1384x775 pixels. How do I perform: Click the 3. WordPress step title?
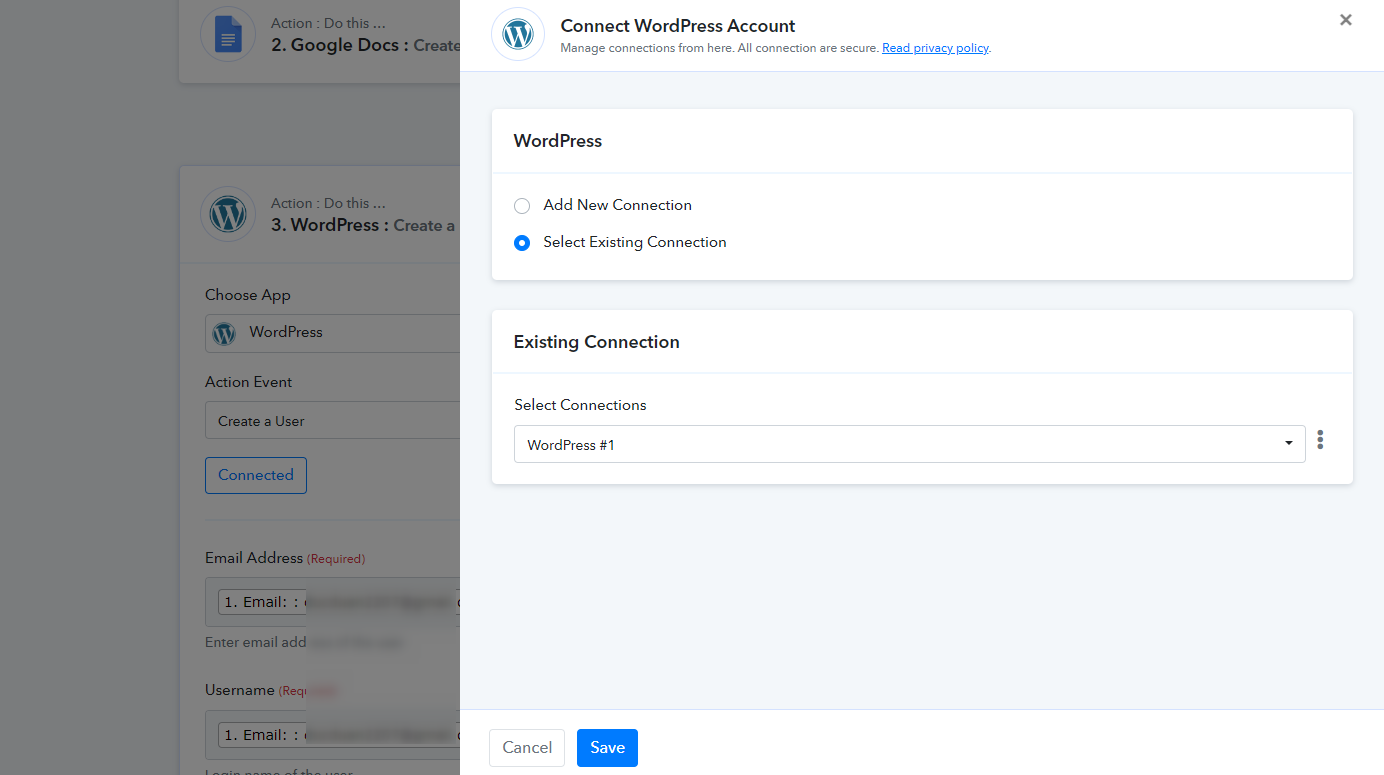tap(363, 225)
